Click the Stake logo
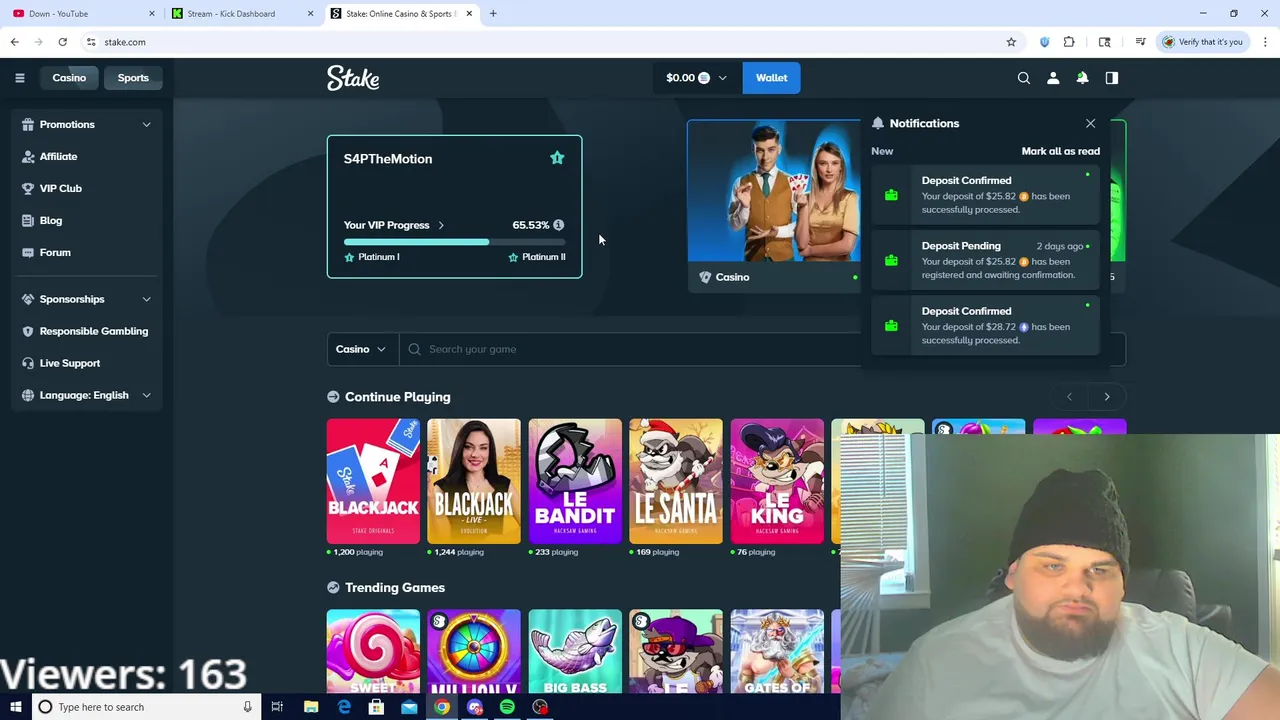Image resolution: width=1280 pixels, height=720 pixels. tap(353, 78)
